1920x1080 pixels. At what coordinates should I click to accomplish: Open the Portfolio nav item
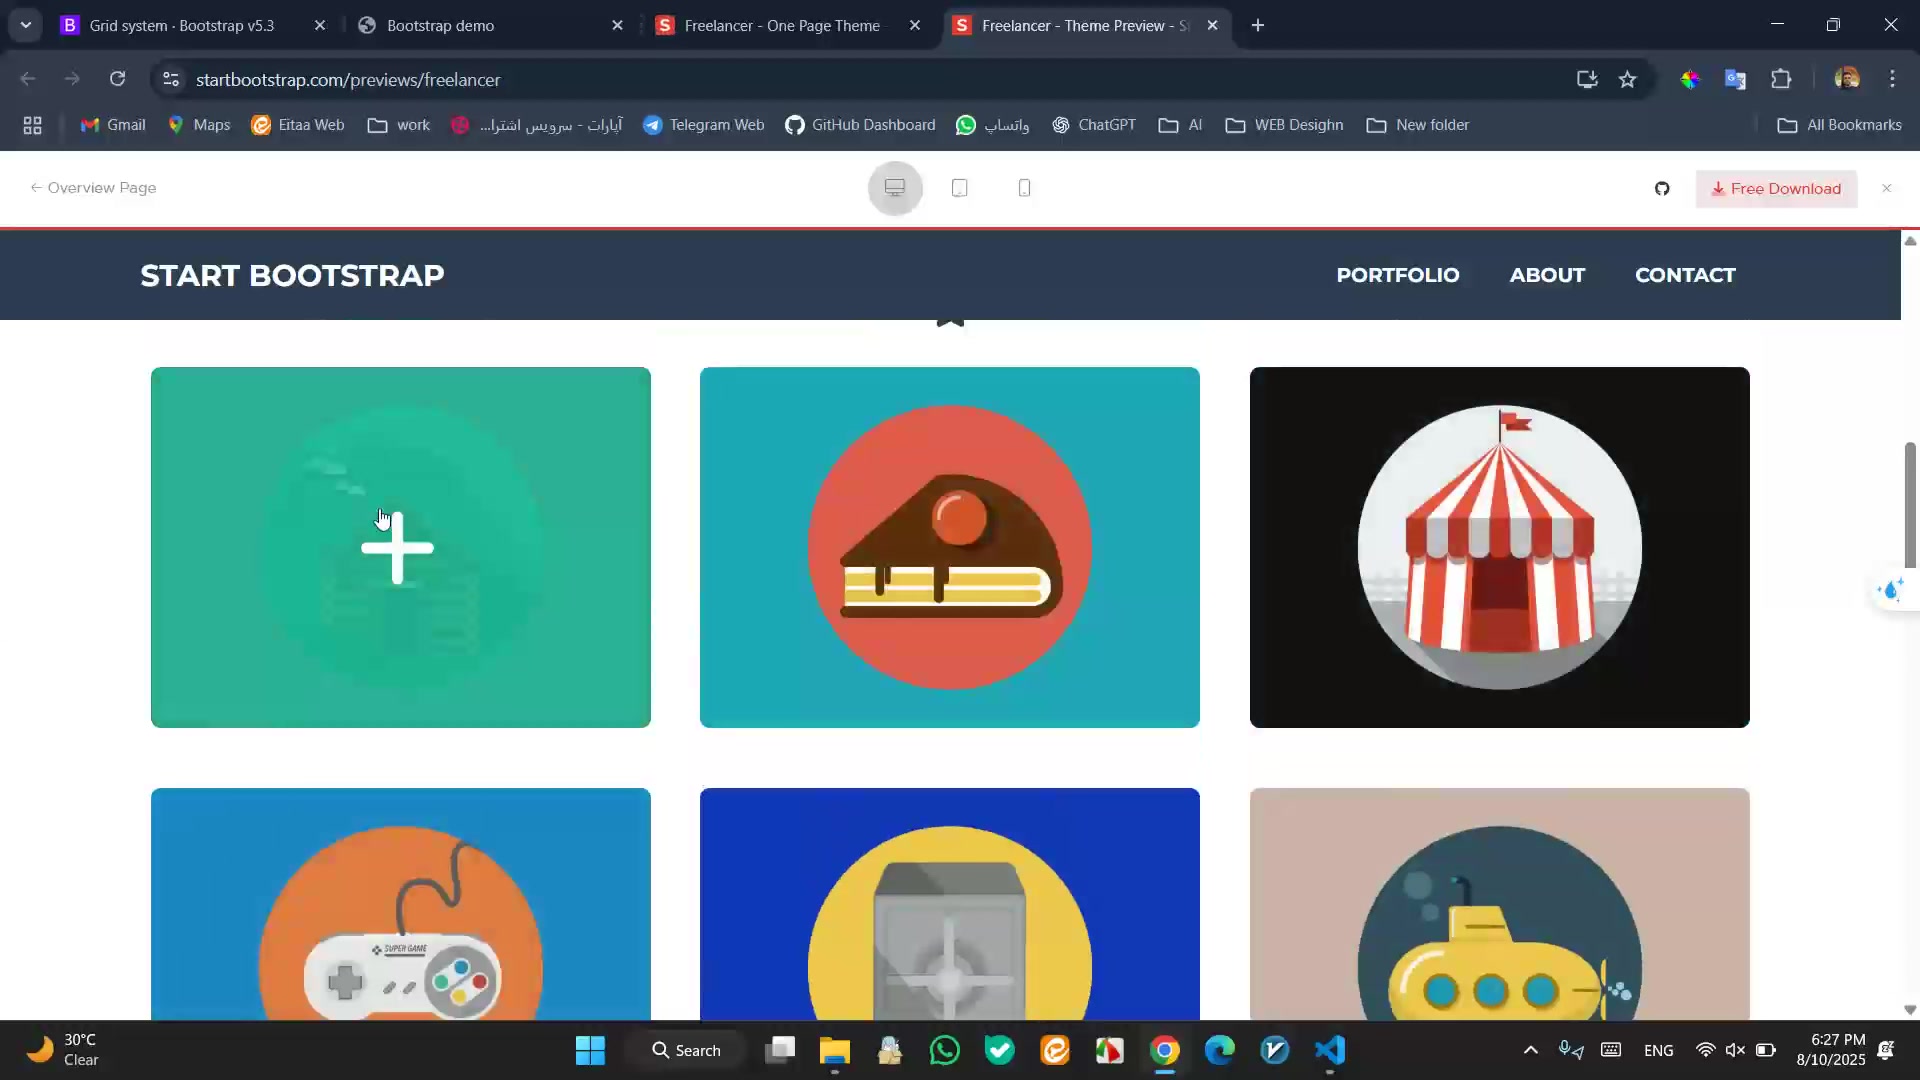point(1397,275)
